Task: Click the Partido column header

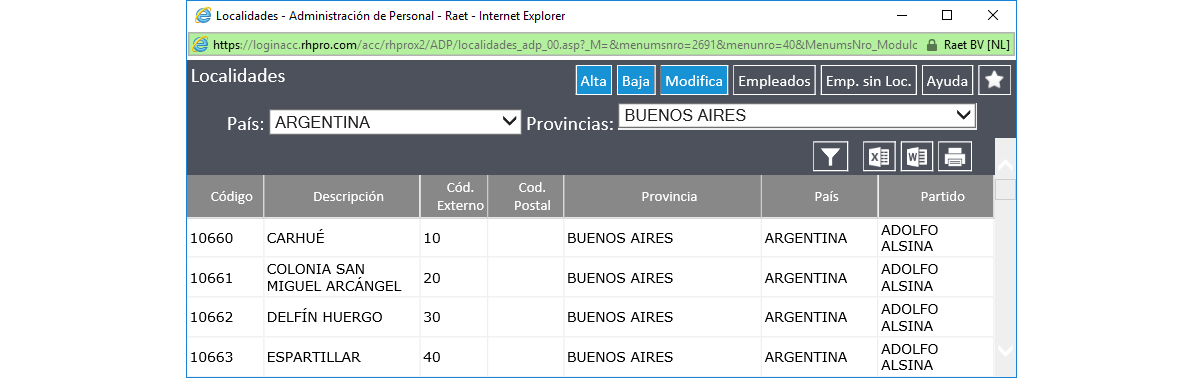Action: point(936,197)
